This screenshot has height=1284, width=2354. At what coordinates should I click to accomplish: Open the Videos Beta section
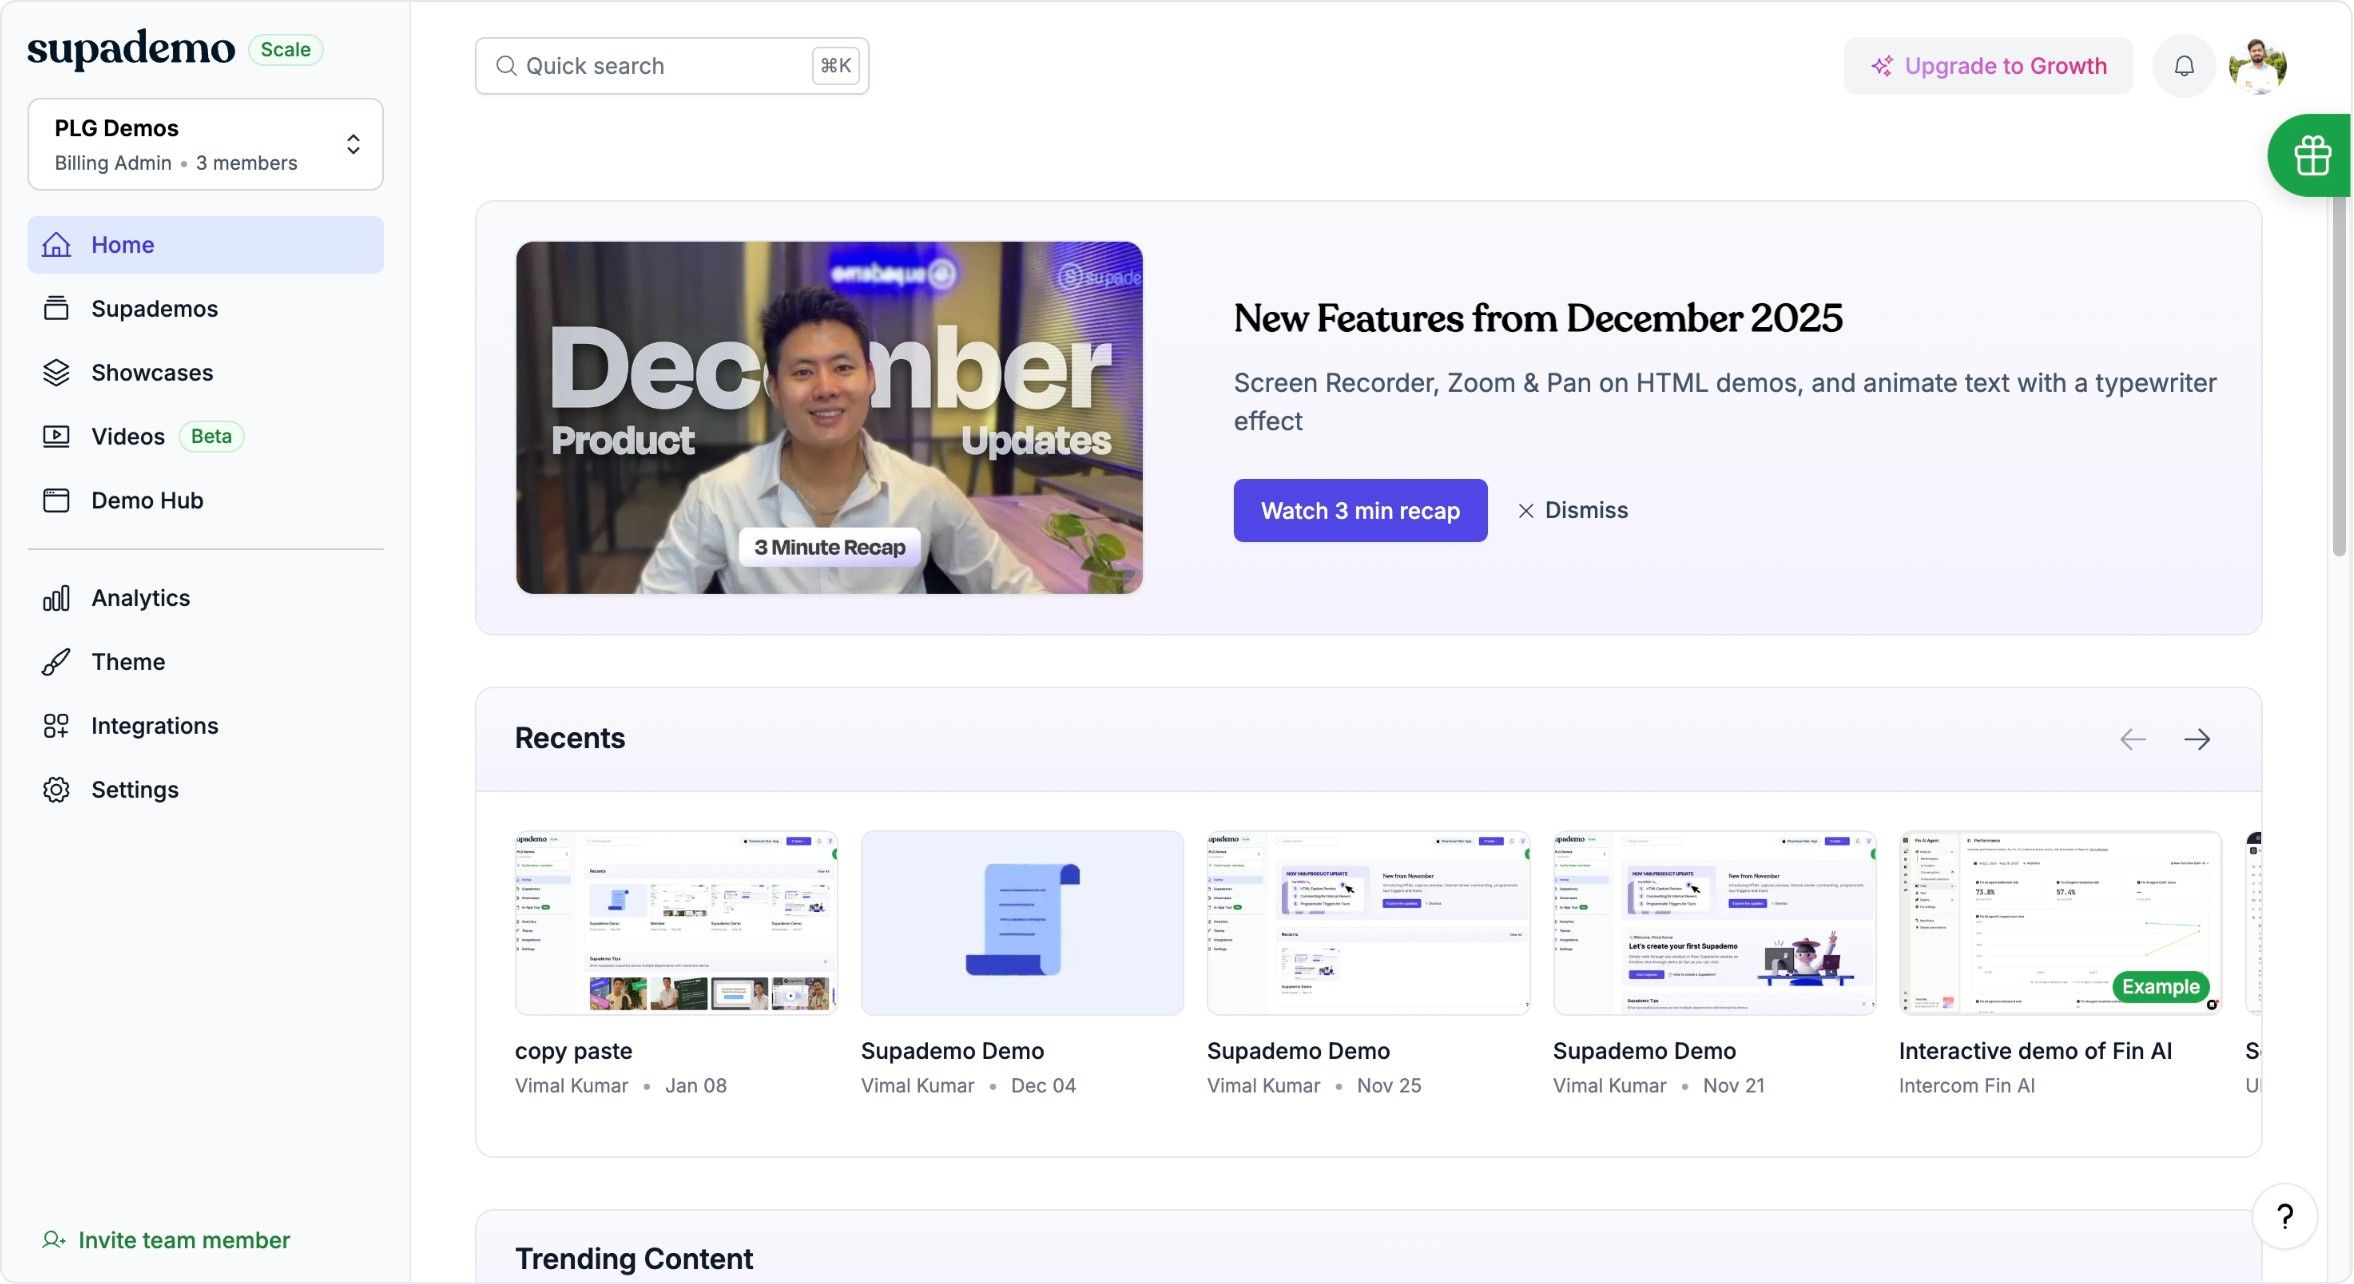tap(206, 437)
